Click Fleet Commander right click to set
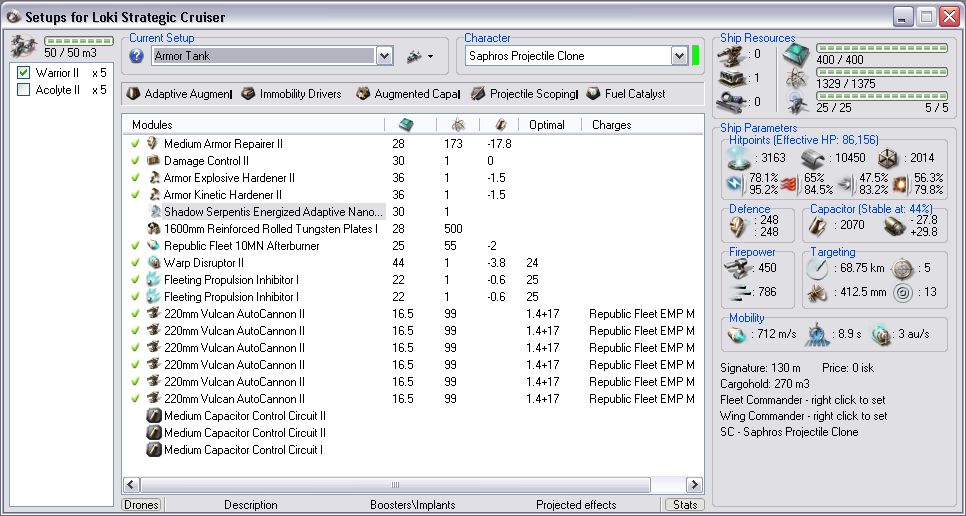 click(803, 400)
